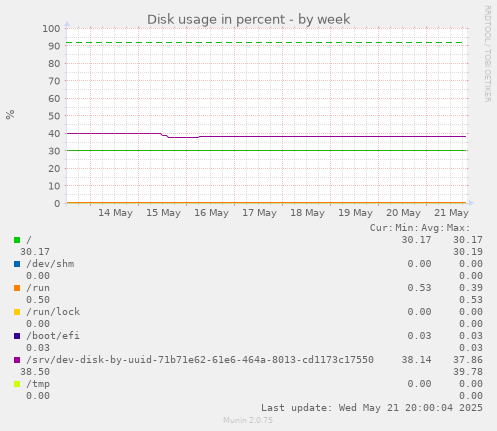
Task: Click the 100 y-axis label
Action: coord(51,29)
